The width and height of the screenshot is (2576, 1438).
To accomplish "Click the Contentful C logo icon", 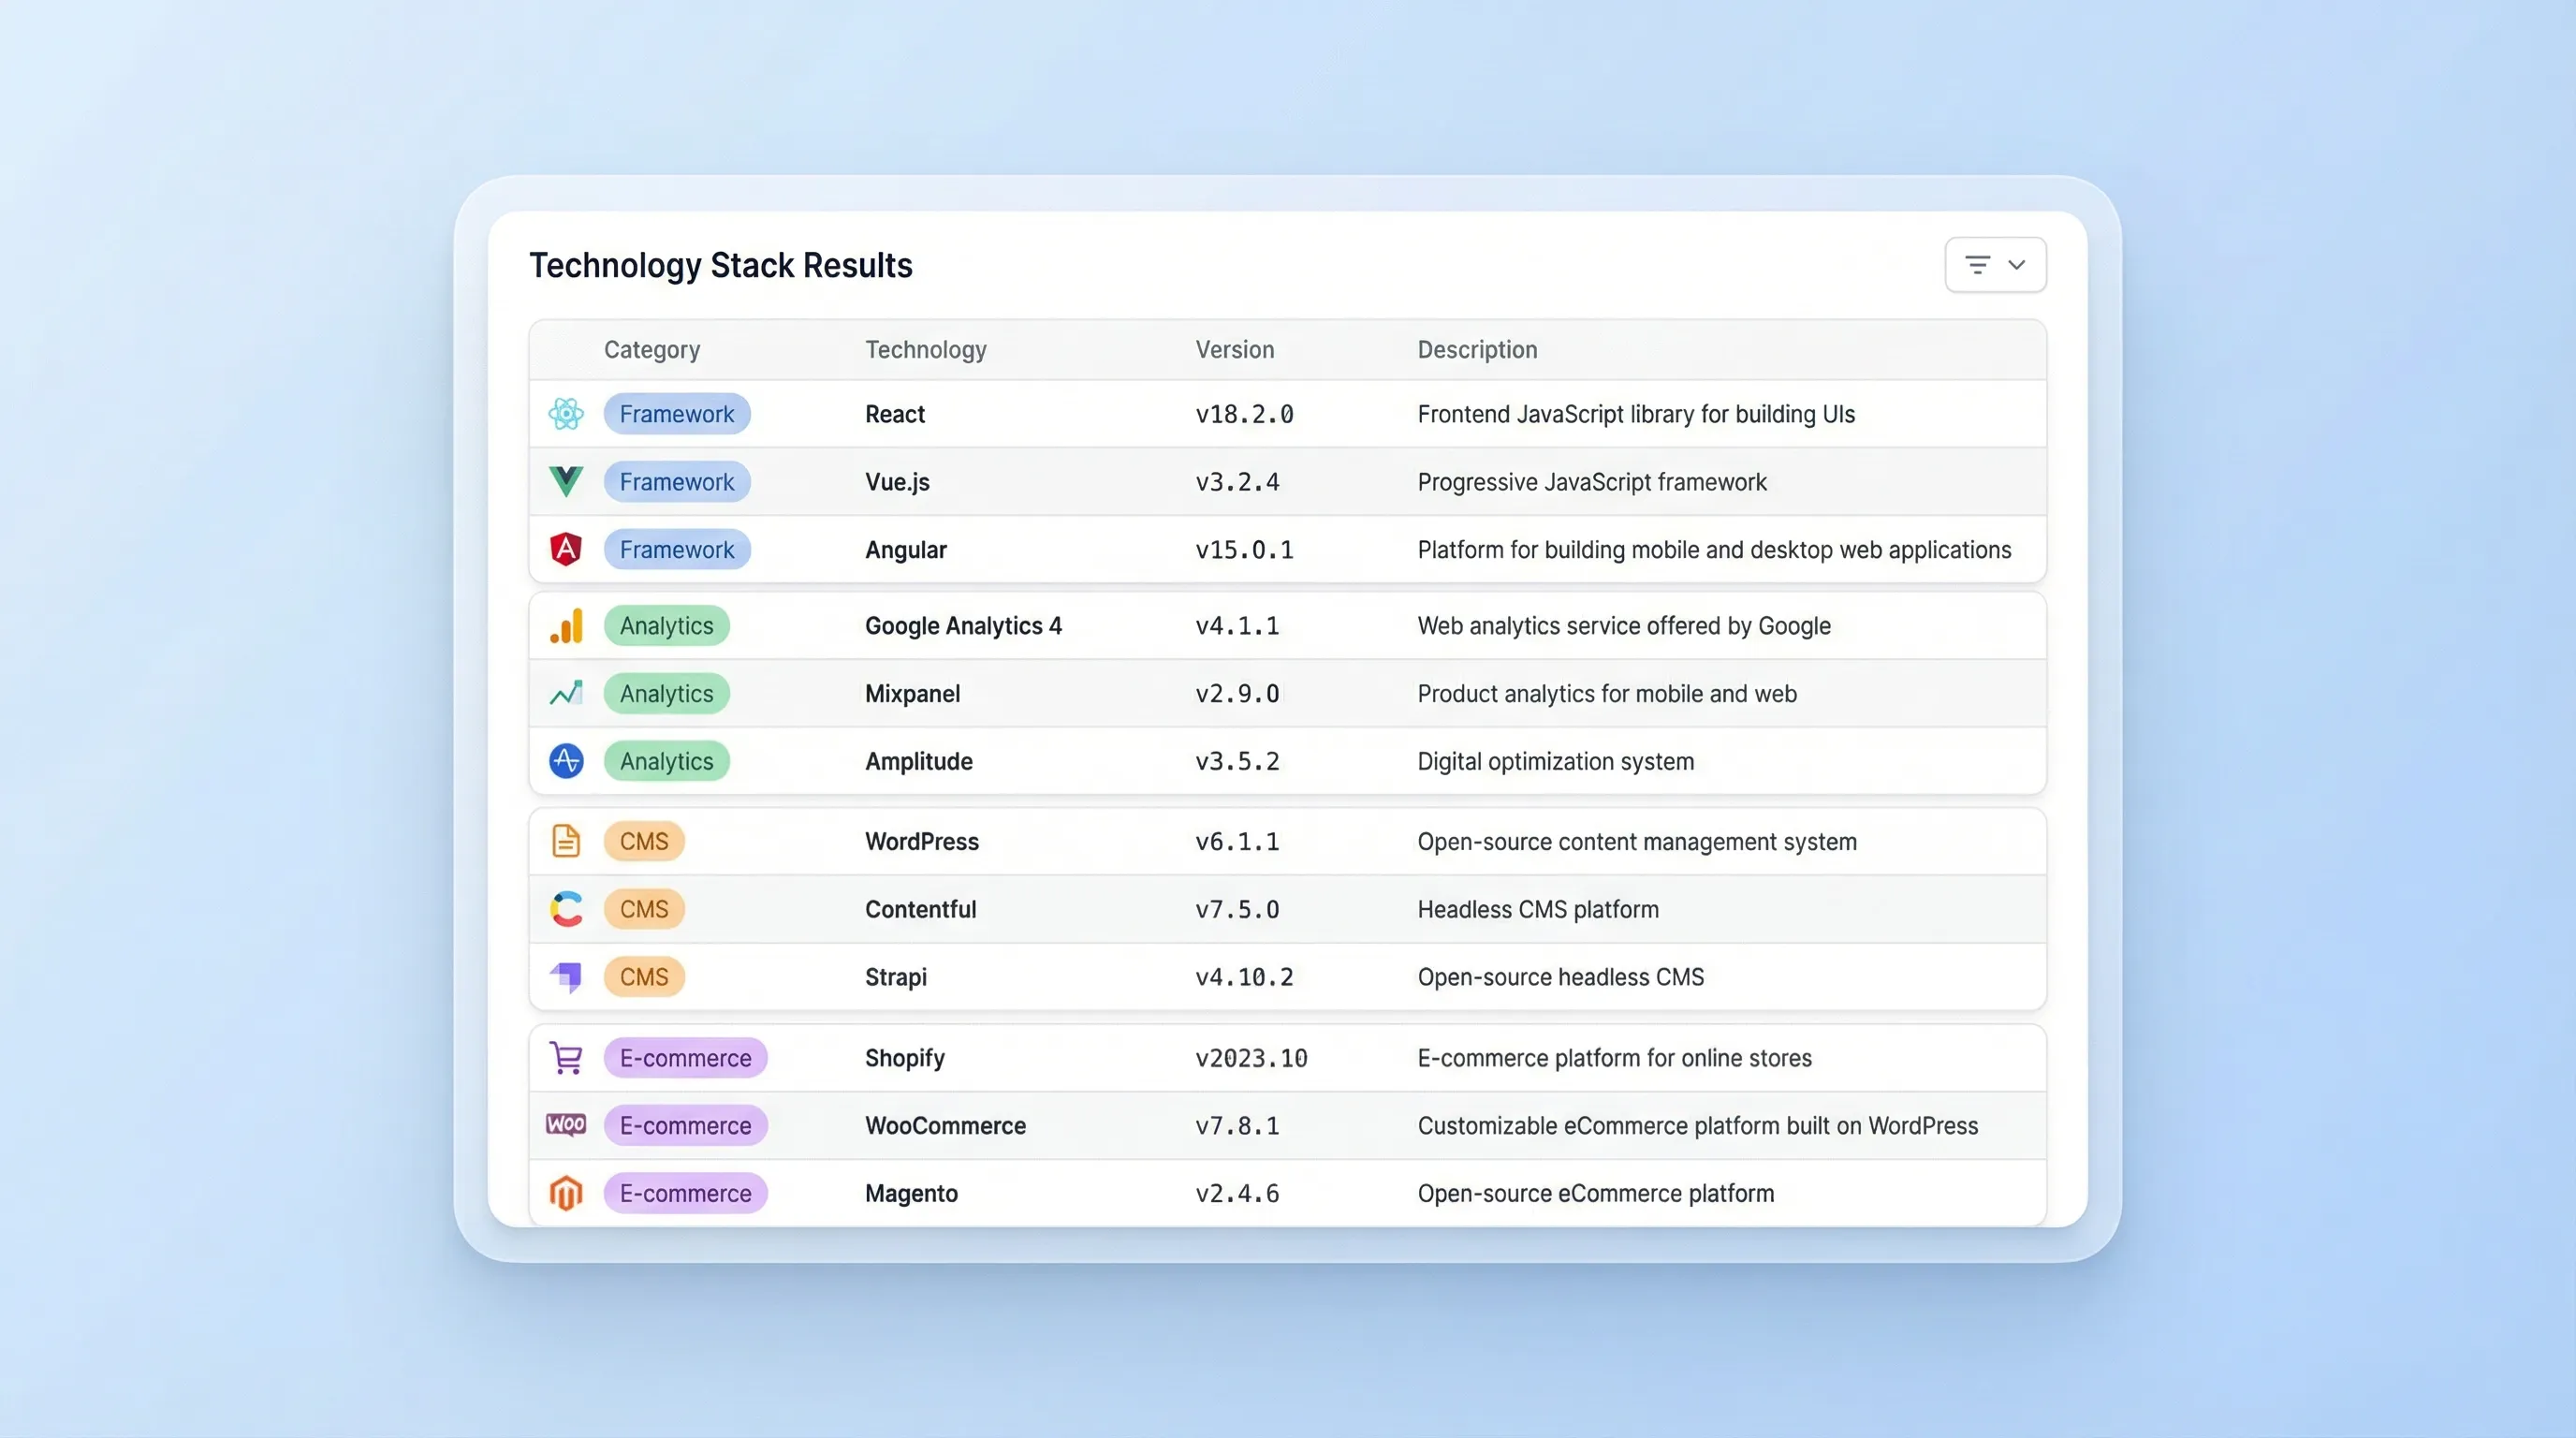I will (x=566, y=909).
